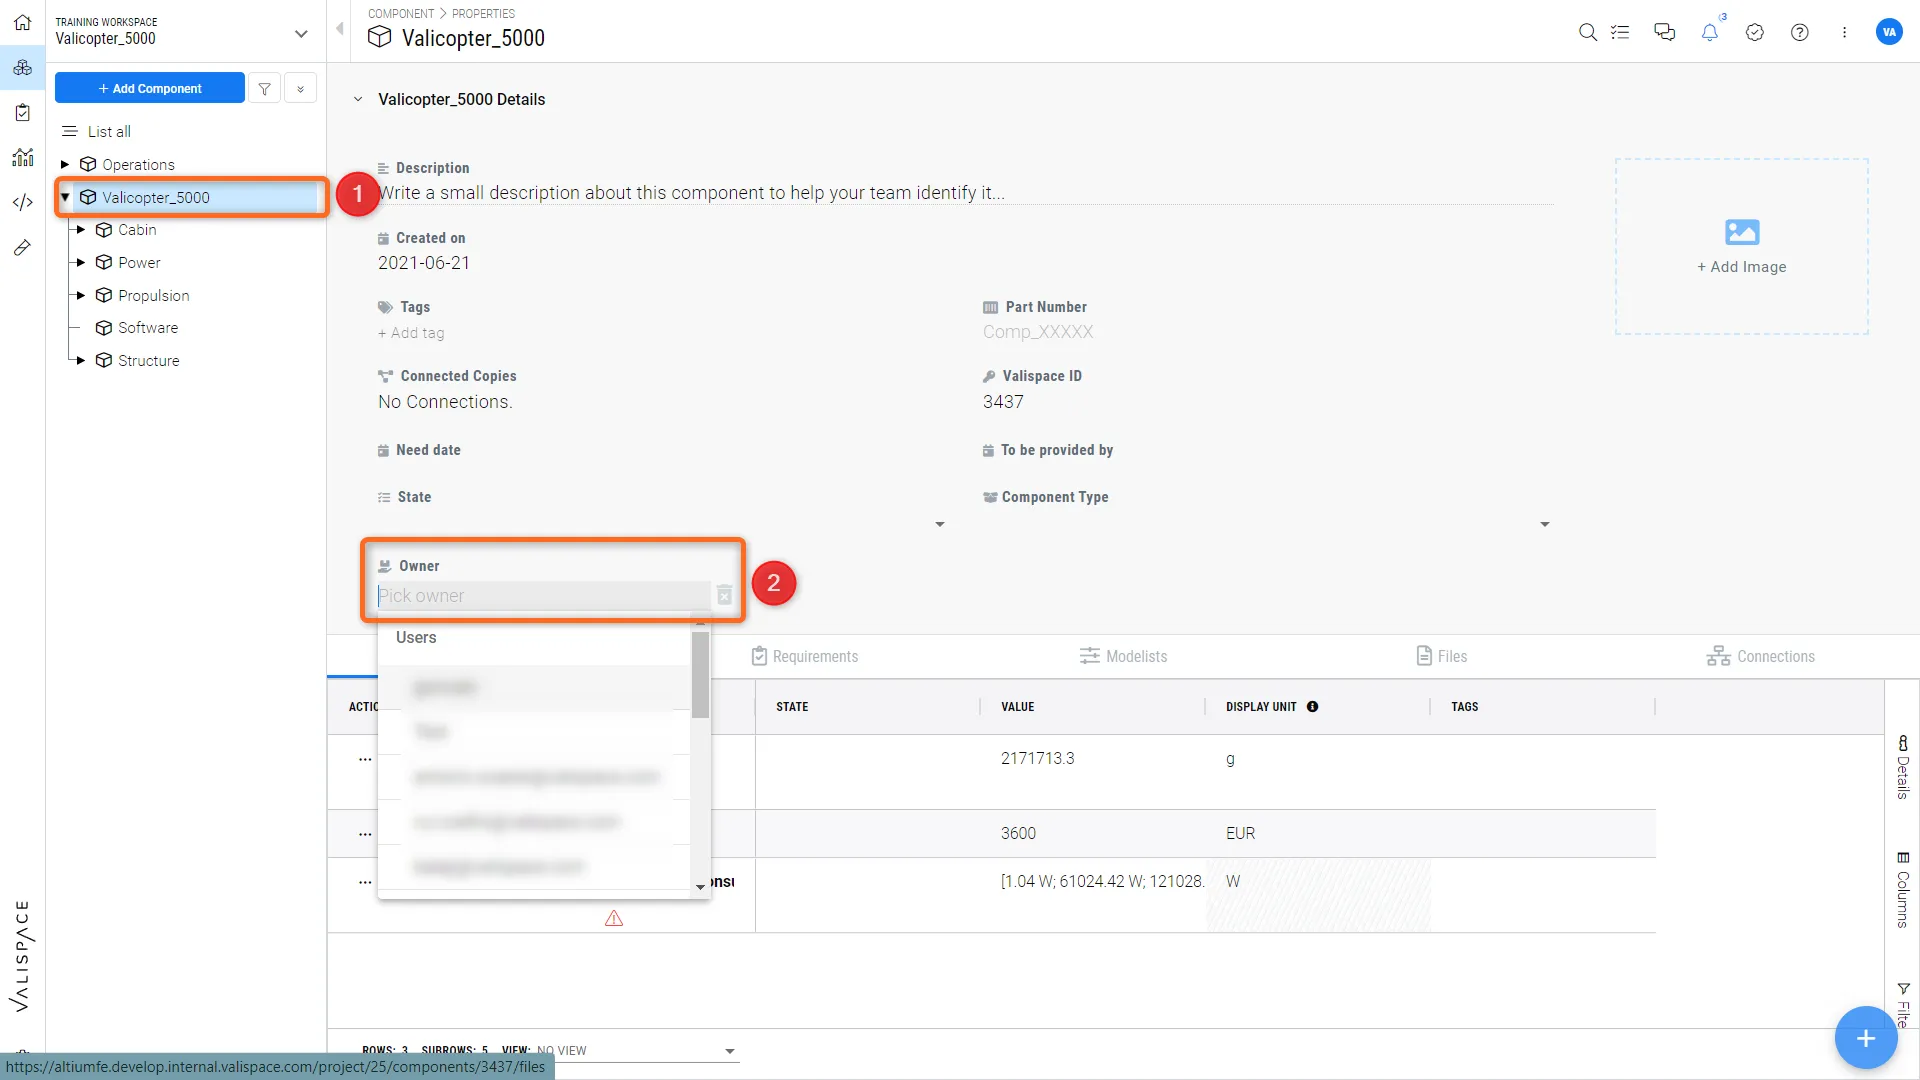Open the scripting code sidebar icon
Viewport: 1920px width, 1080px height.
22,202
